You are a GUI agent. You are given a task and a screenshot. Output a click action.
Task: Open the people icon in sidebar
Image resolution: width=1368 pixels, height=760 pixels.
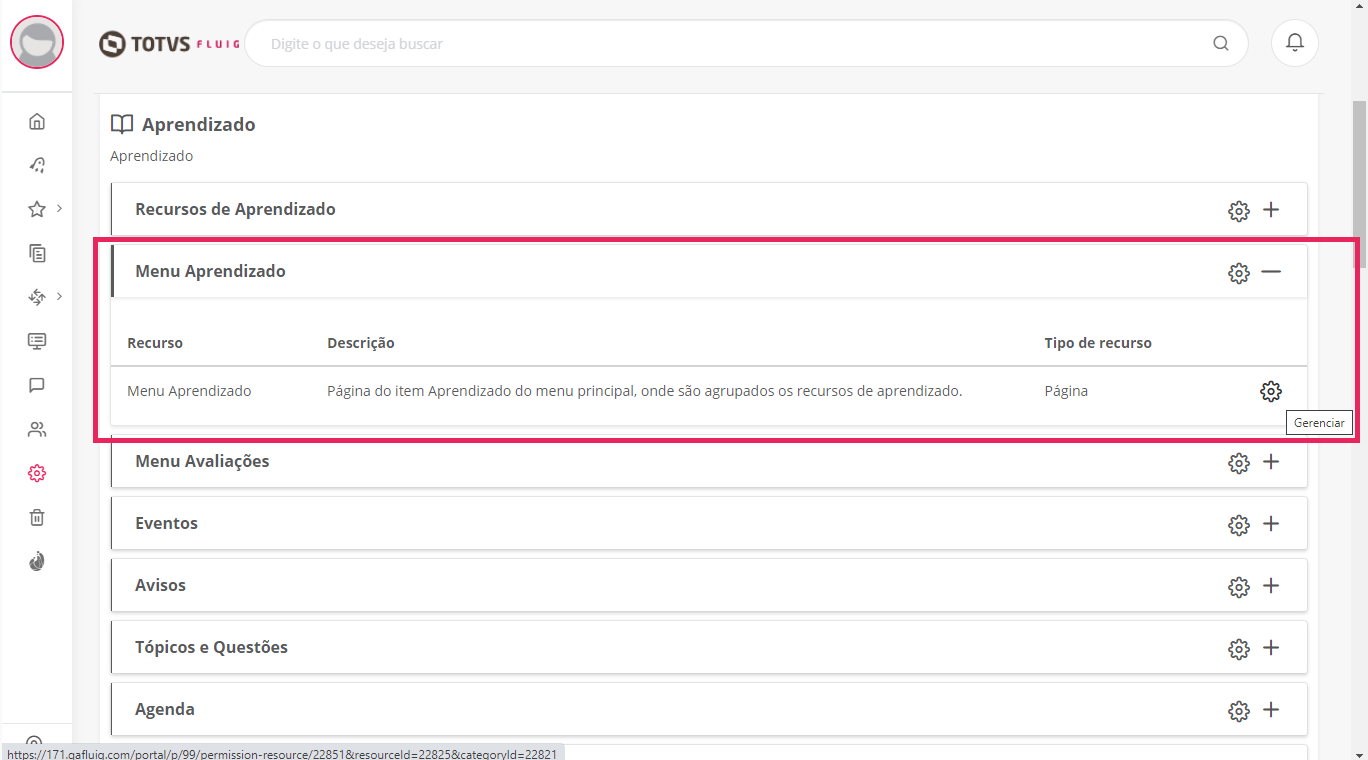point(37,430)
